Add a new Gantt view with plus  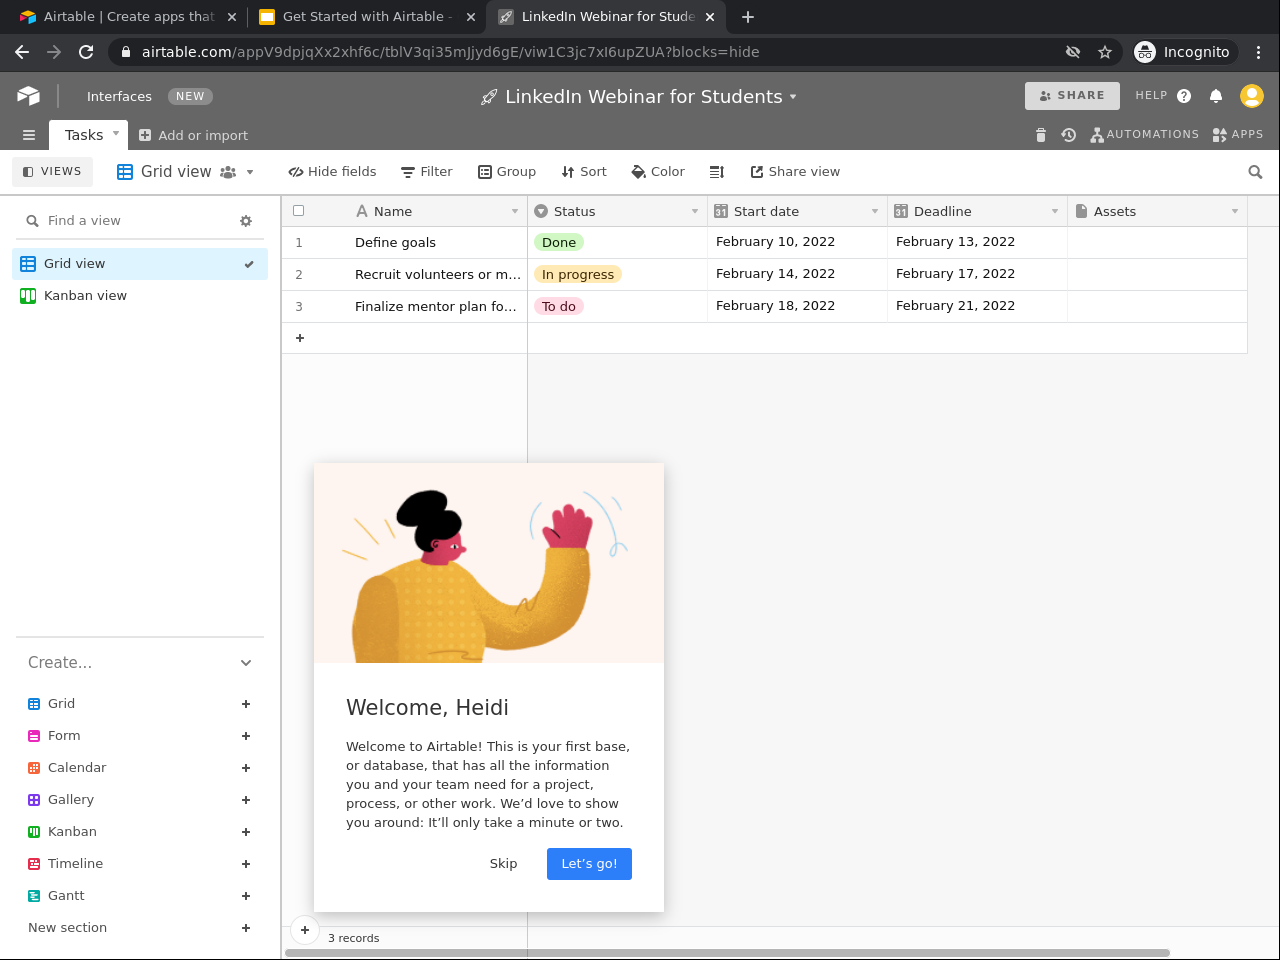(246, 896)
